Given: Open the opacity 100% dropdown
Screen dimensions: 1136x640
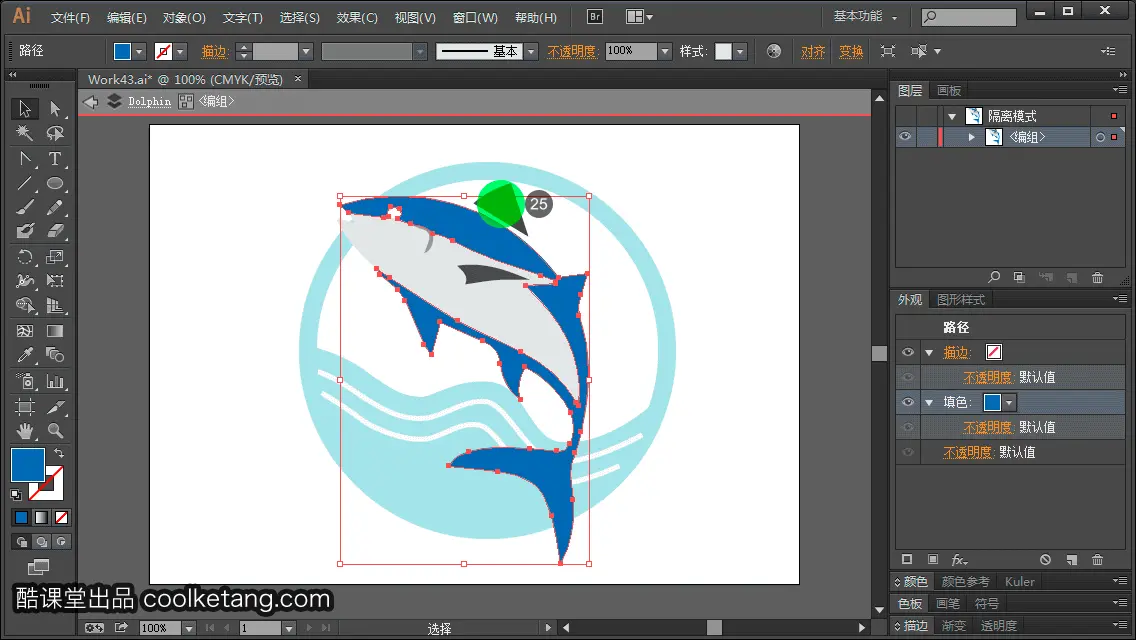Looking at the screenshot, I should click(x=665, y=51).
